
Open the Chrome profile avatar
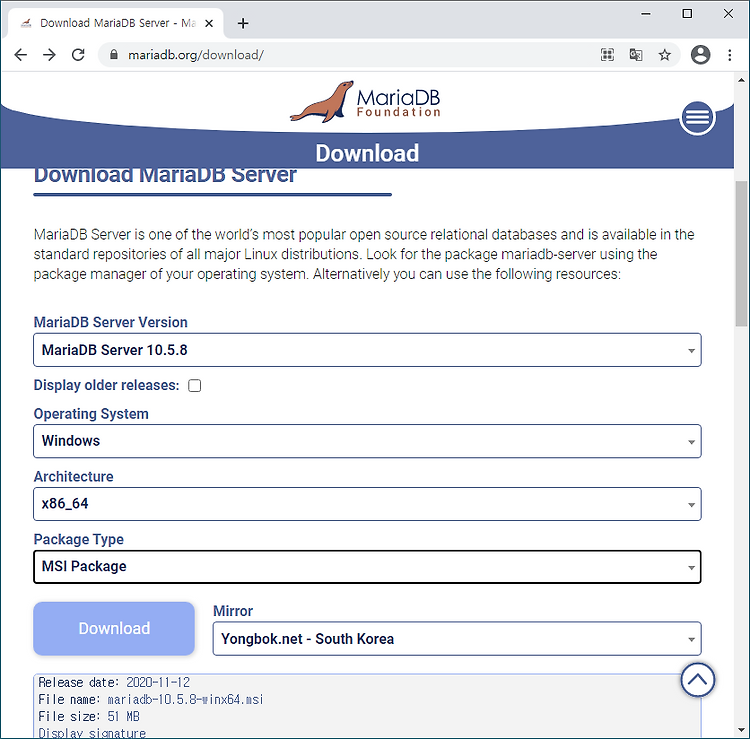pos(700,55)
